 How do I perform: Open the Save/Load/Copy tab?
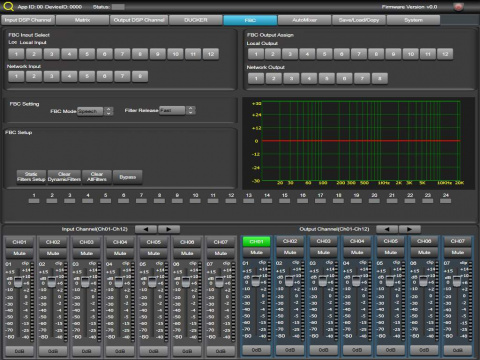coord(359,20)
